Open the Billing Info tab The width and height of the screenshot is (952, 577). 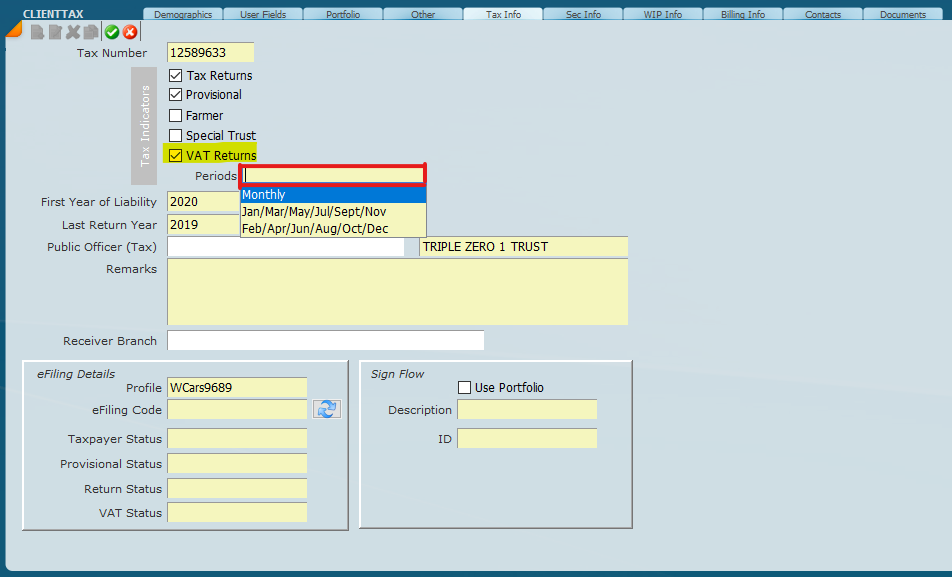point(742,14)
